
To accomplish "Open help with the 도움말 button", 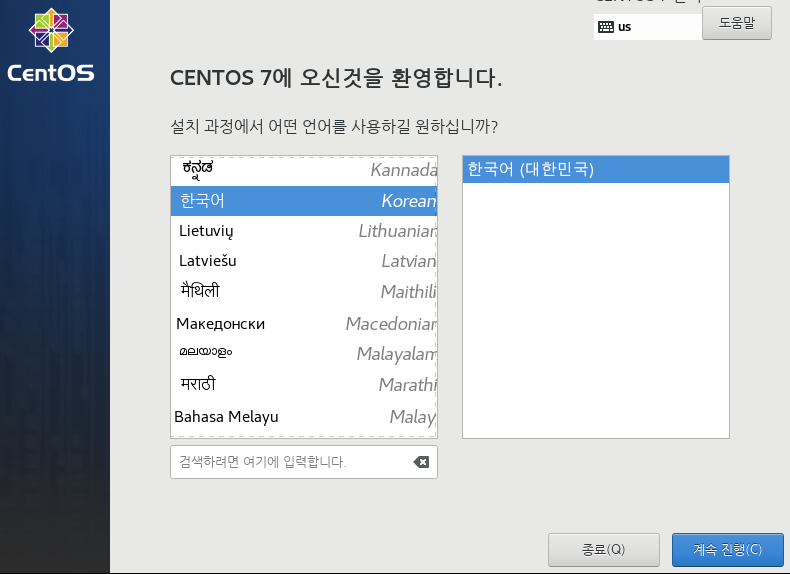I will pyautogui.click(x=737, y=23).
